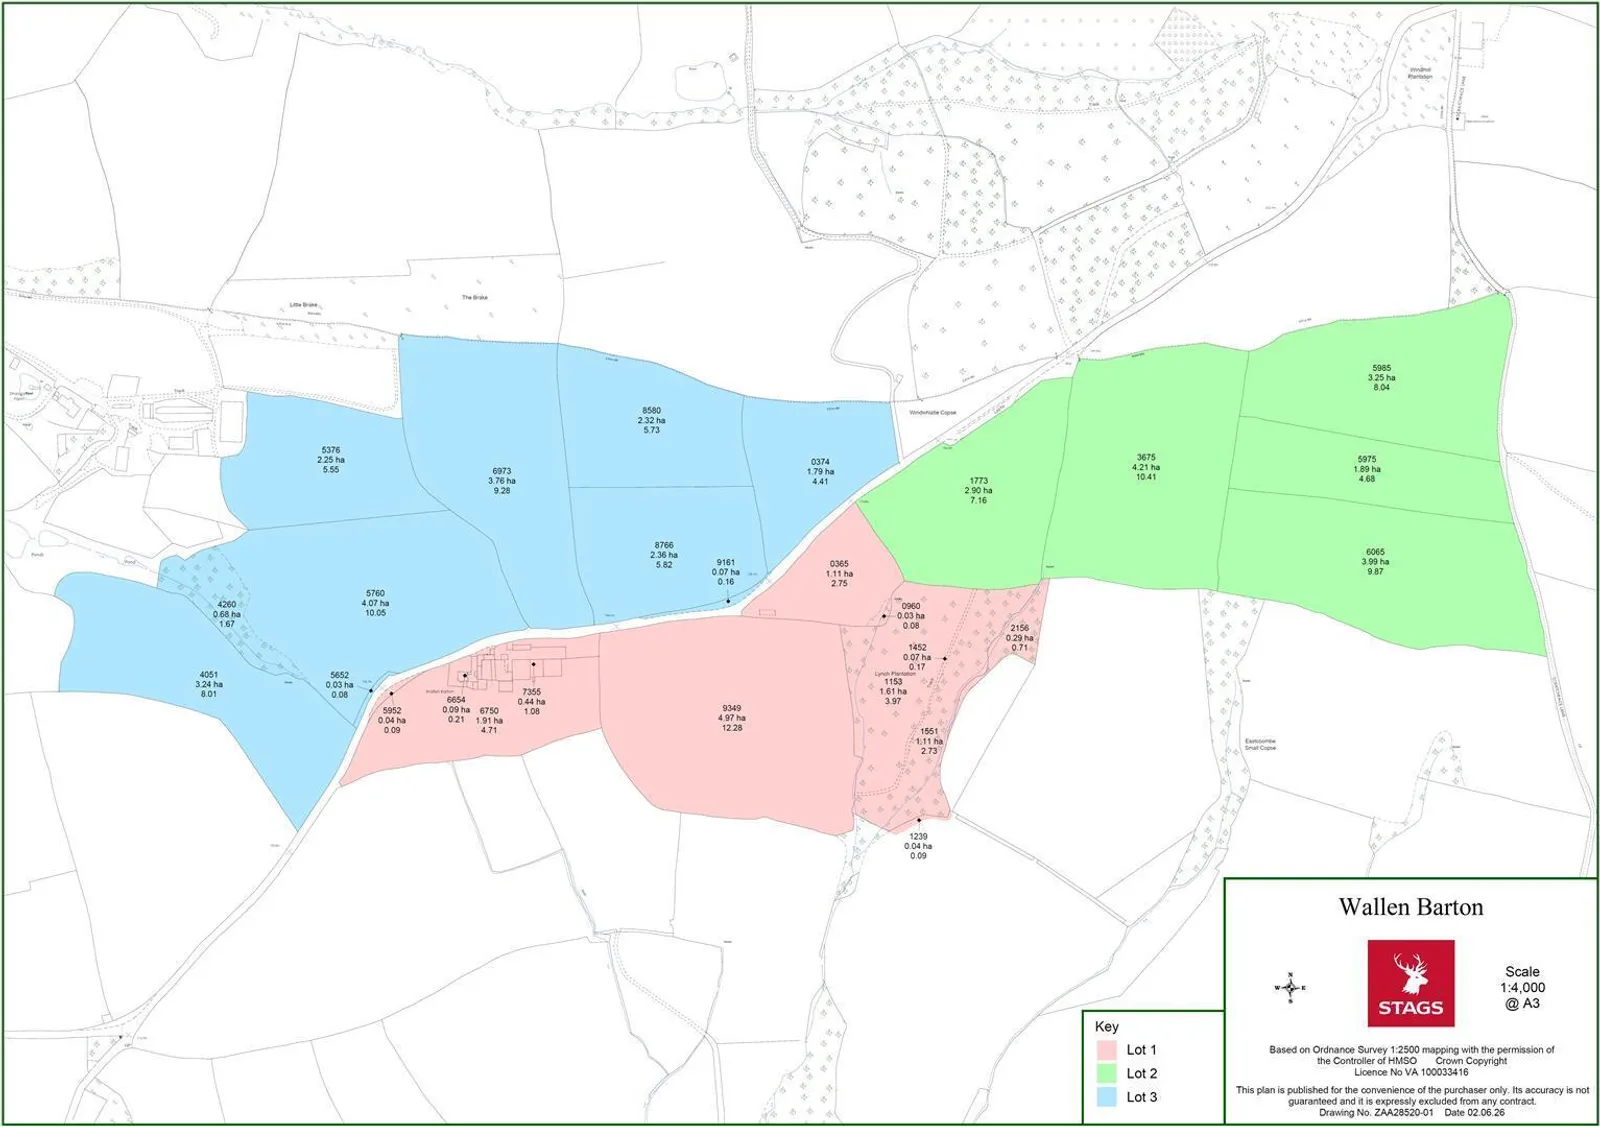Click the Eastcombe Small Copse label
This screenshot has width=1600, height=1127.
click(1260, 744)
